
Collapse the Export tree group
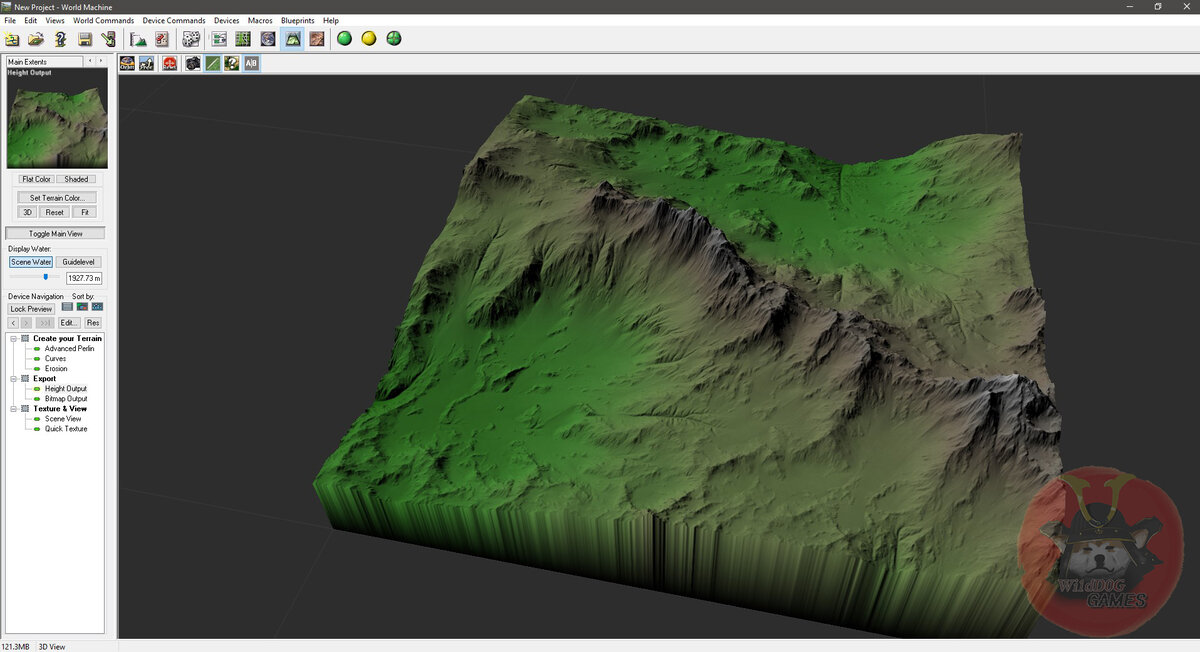pyautogui.click(x=14, y=379)
